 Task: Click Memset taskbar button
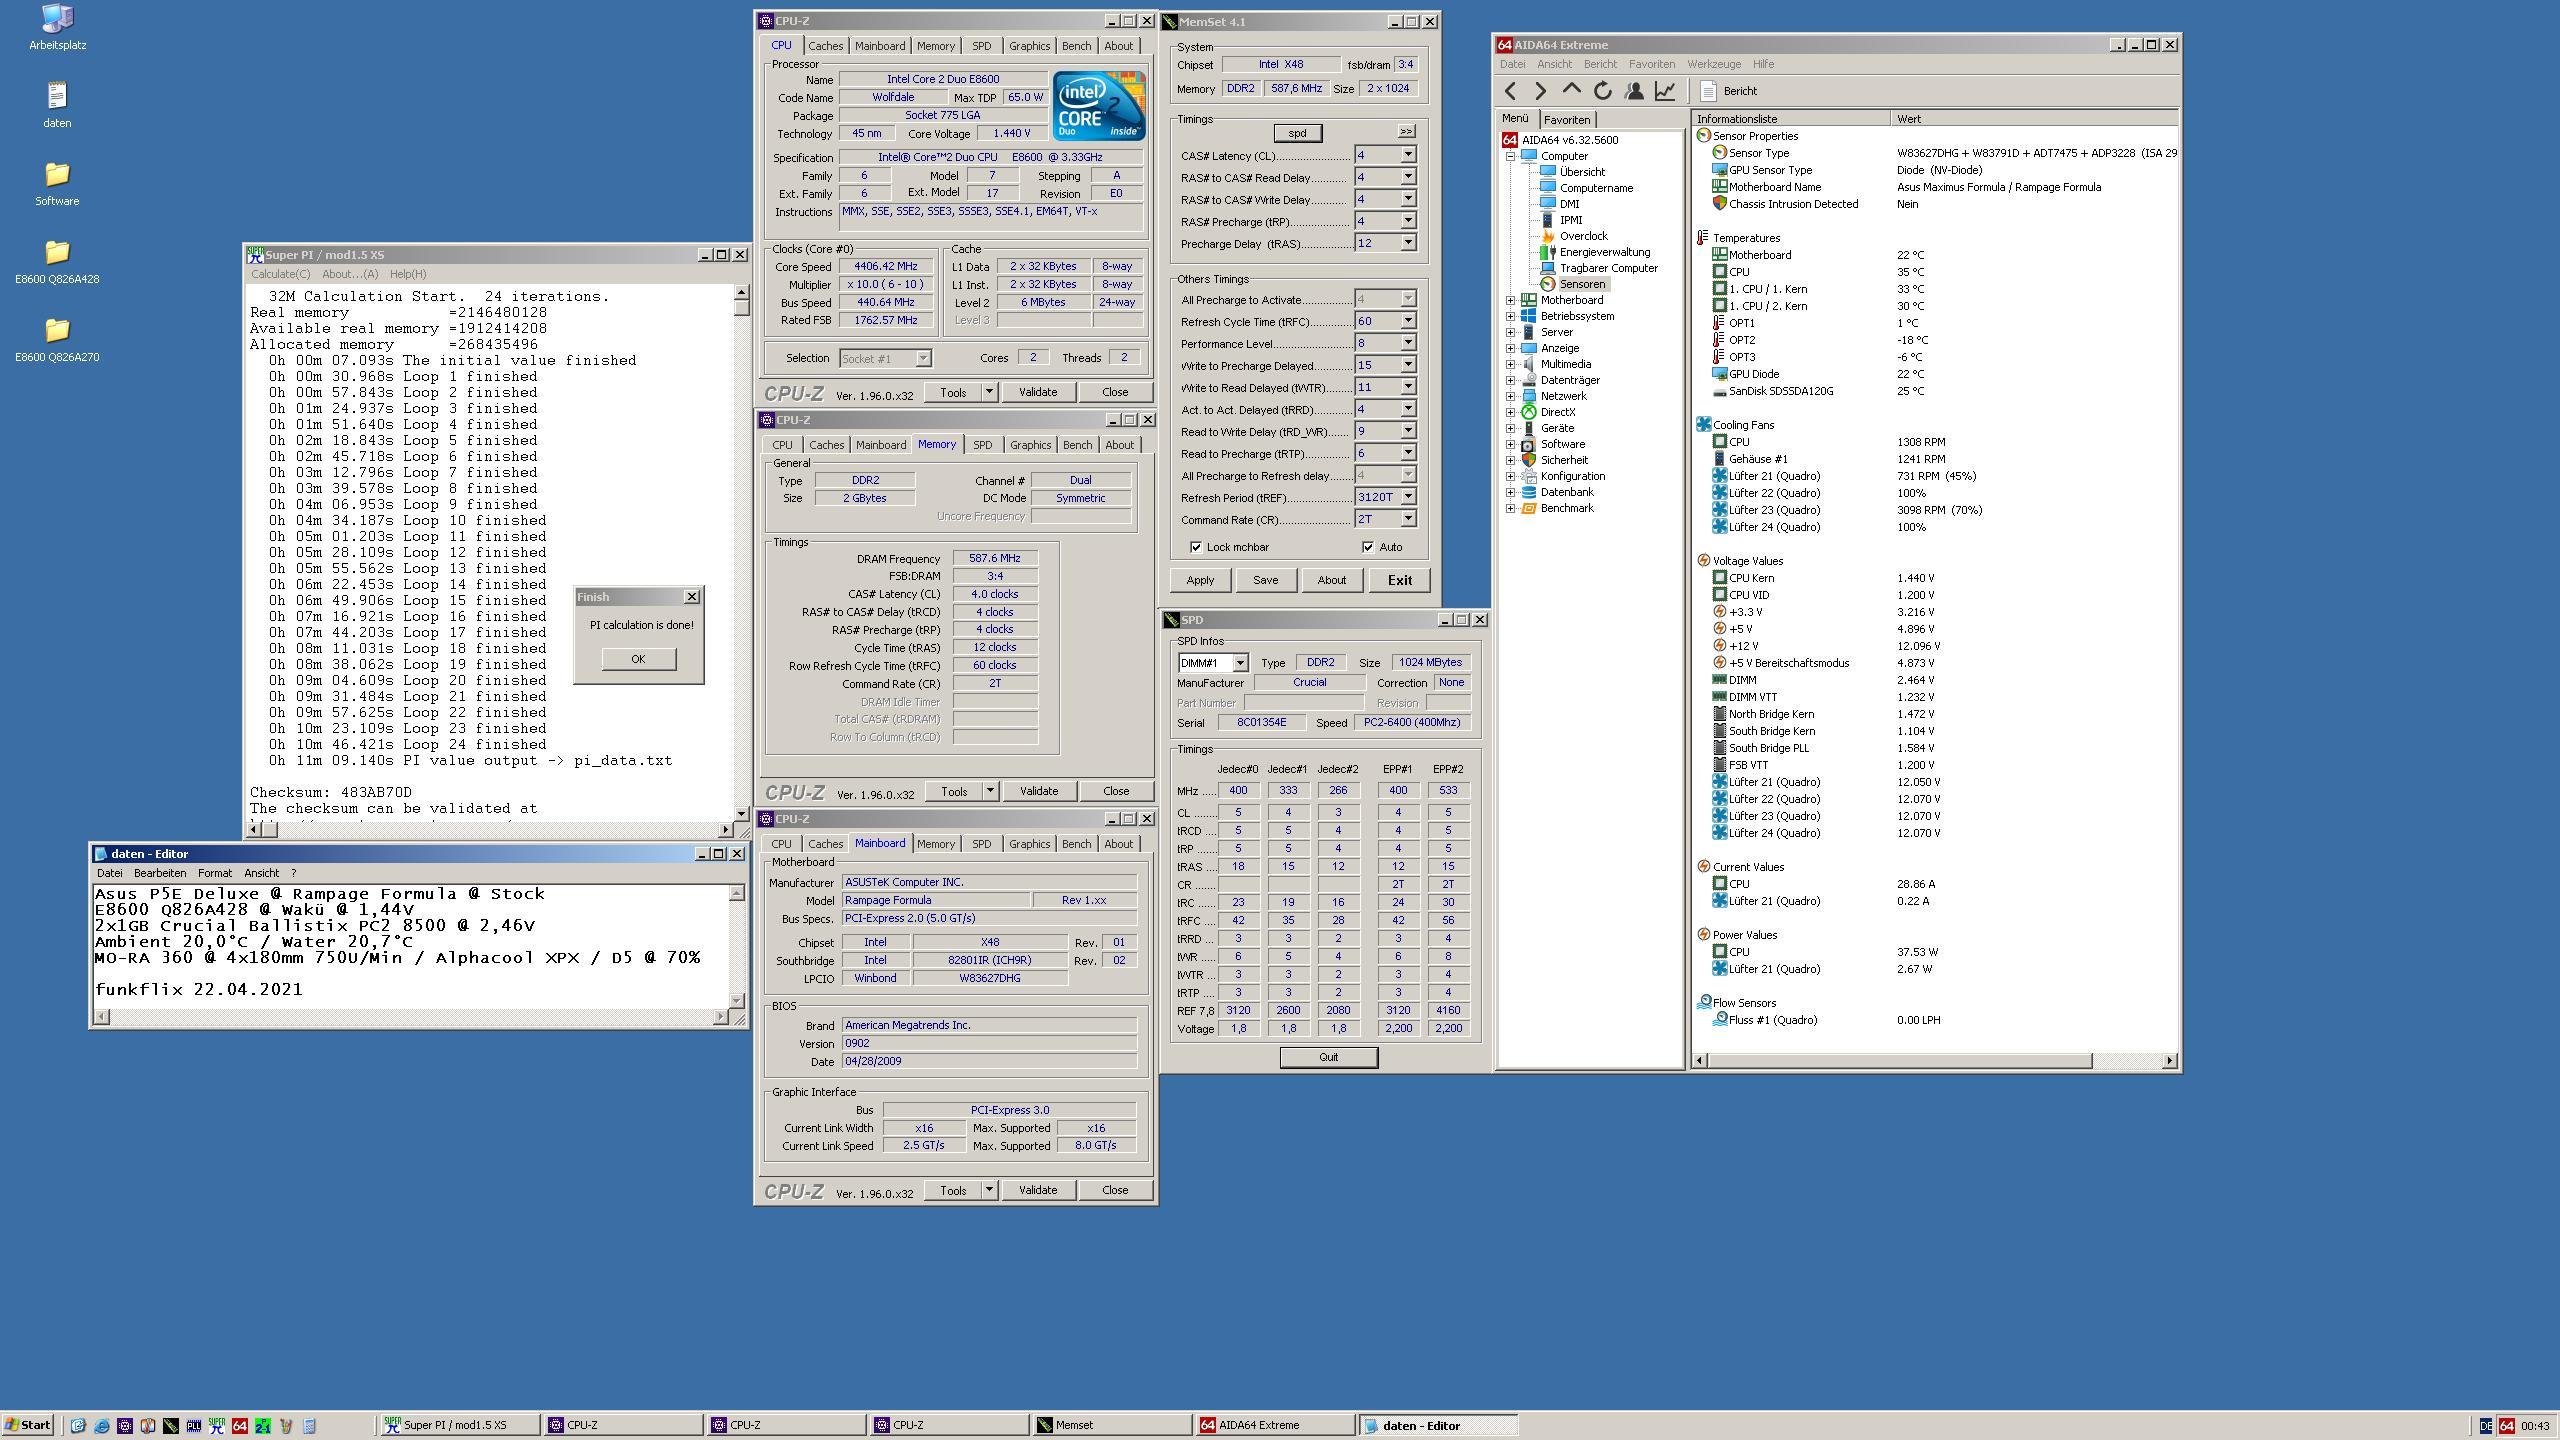point(1111,1426)
